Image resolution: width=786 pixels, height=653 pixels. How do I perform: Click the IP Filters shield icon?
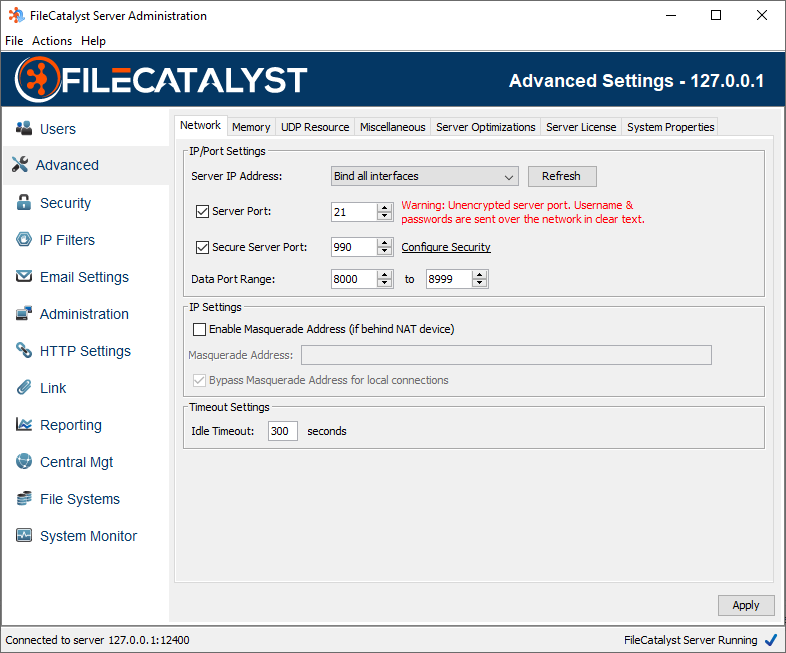click(x=24, y=240)
